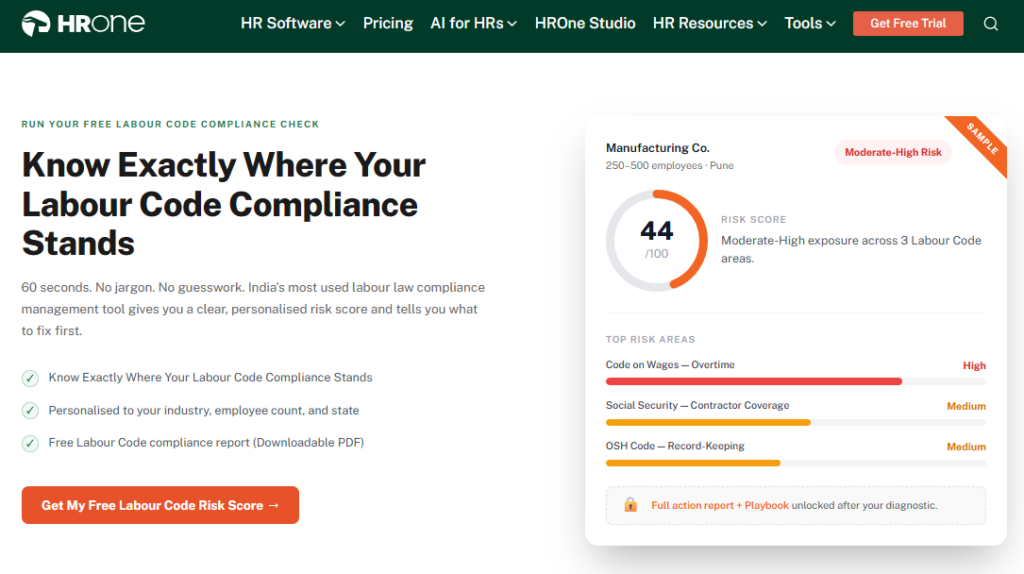Click 'RUN YOUR FREE LABOUR CODE COMPLIANCE CHECK' tagline
Image resolution: width=1024 pixels, height=574 pixels.
(x=170, y=124)
